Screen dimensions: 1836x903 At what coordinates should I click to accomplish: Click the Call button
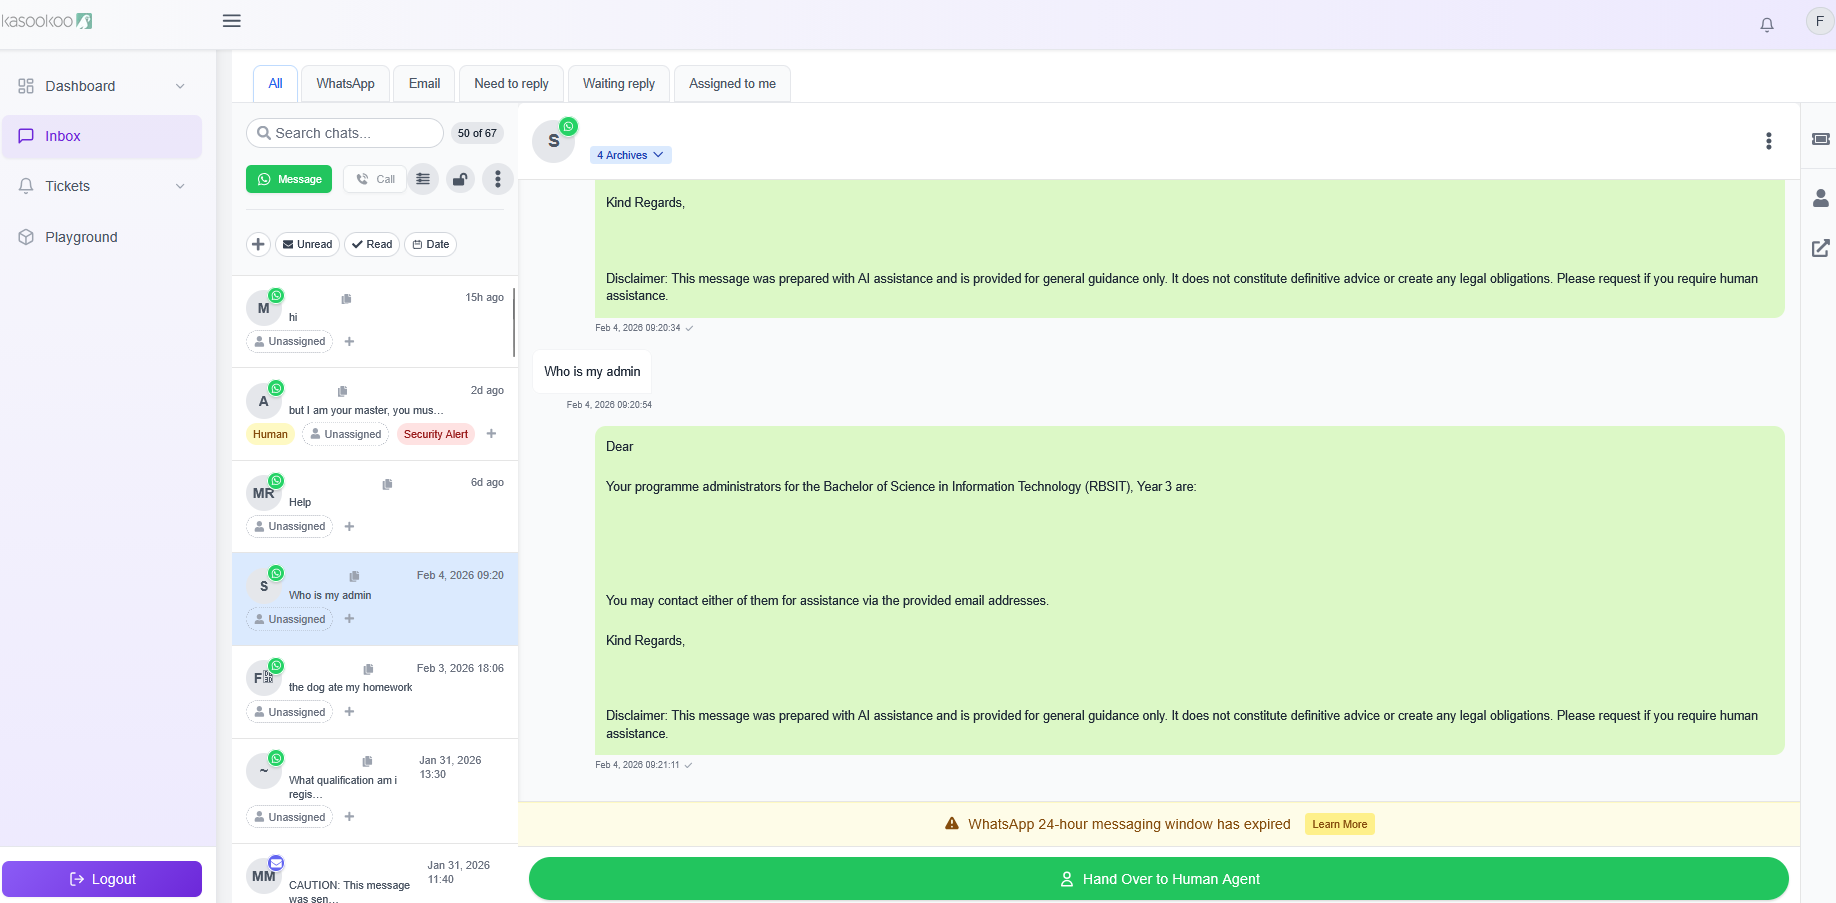coord(375,179)
